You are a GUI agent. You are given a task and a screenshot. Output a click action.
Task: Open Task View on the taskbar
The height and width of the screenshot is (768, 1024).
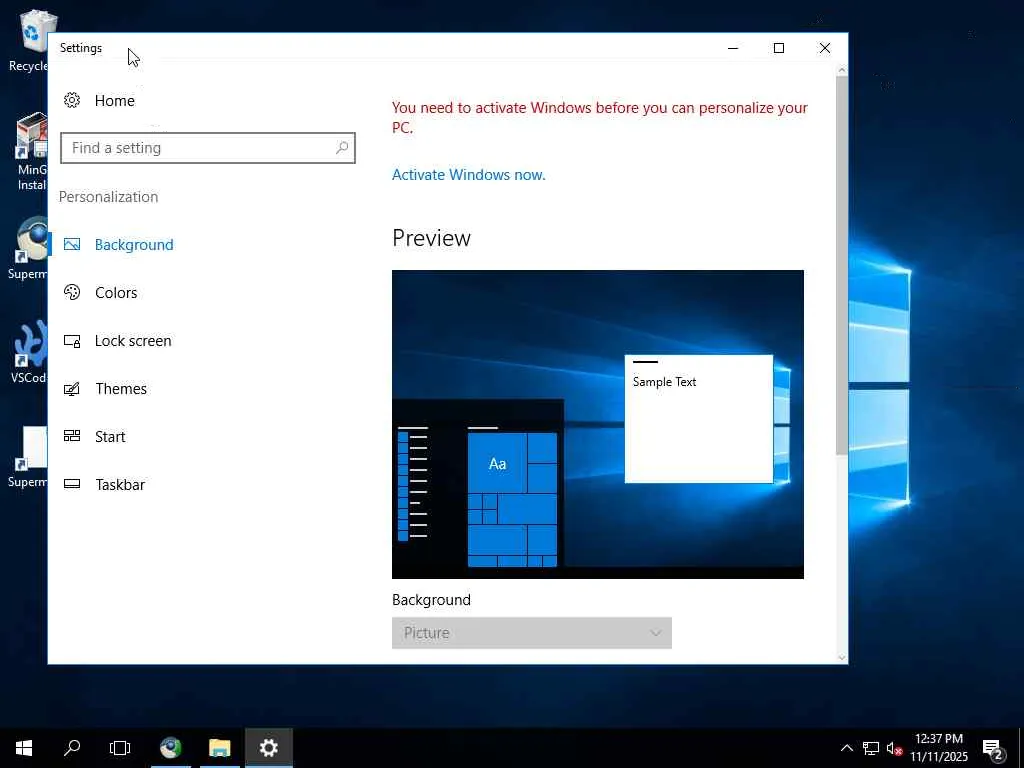coord(120,748)
